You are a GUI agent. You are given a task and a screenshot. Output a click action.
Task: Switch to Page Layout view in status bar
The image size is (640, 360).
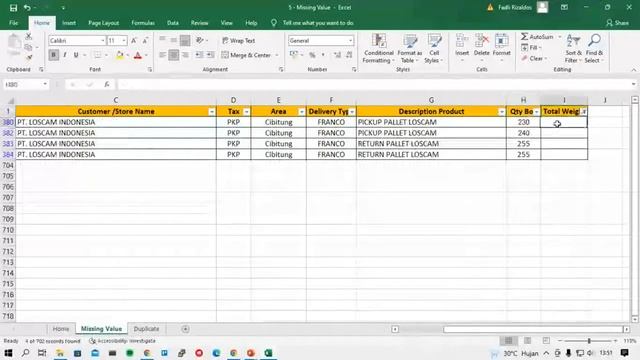click(x=527, y=340)
